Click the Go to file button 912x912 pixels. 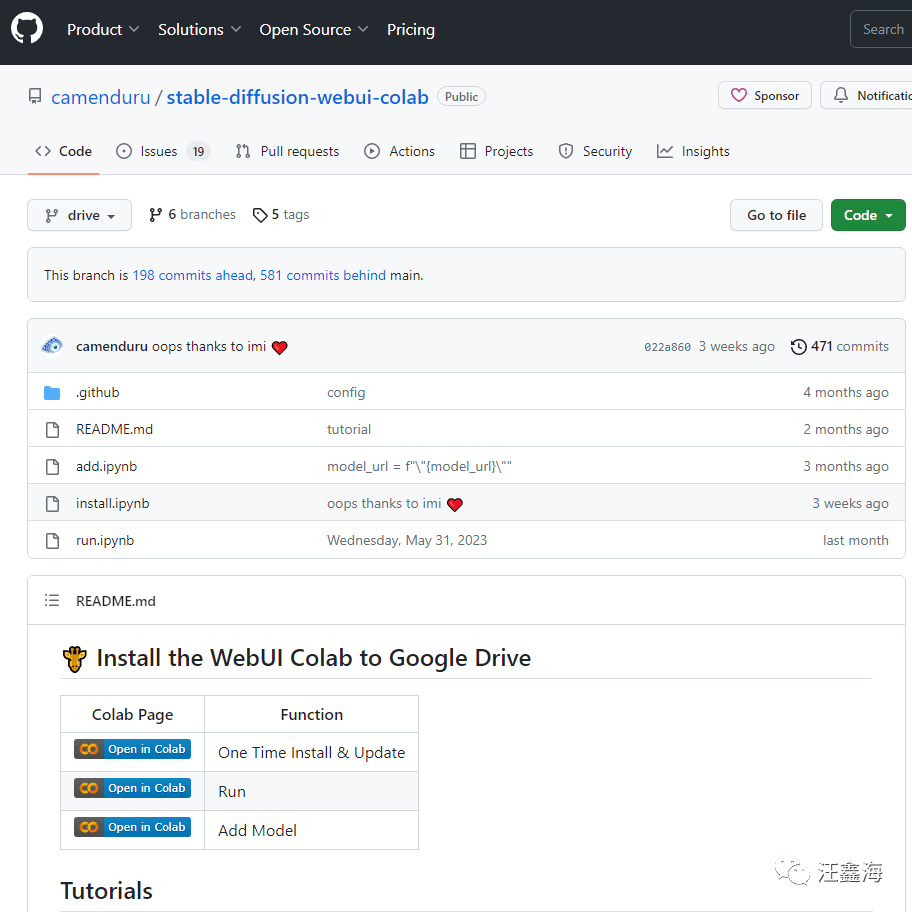pos(776,215)
